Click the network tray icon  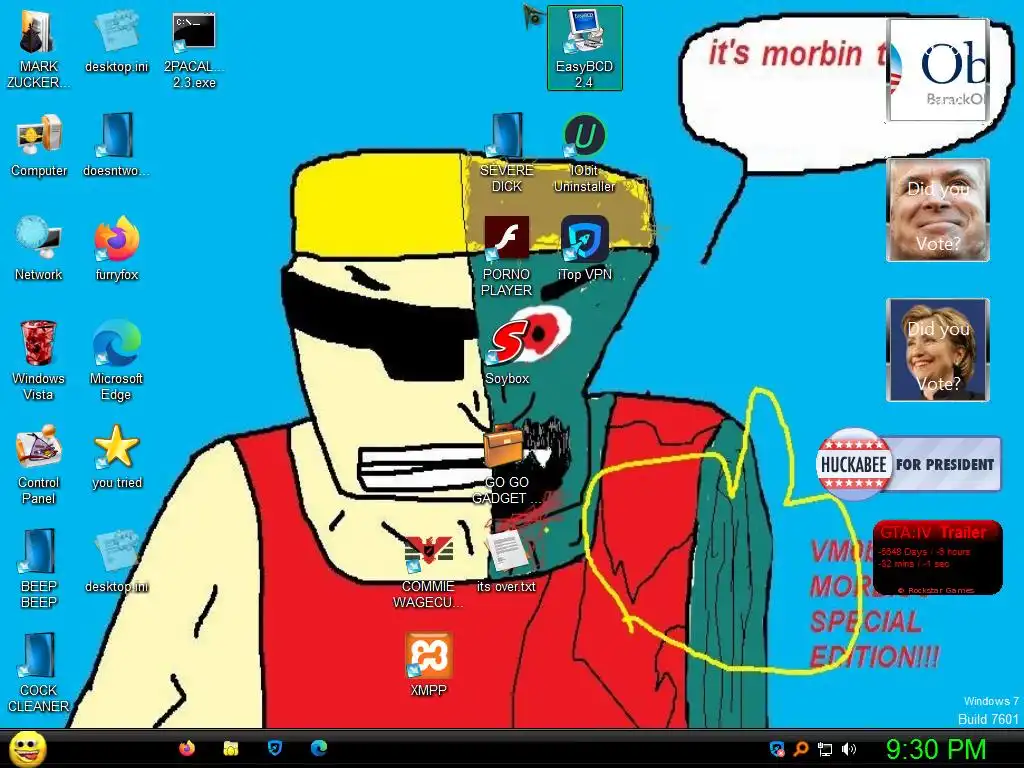click(x=825, y=749)
